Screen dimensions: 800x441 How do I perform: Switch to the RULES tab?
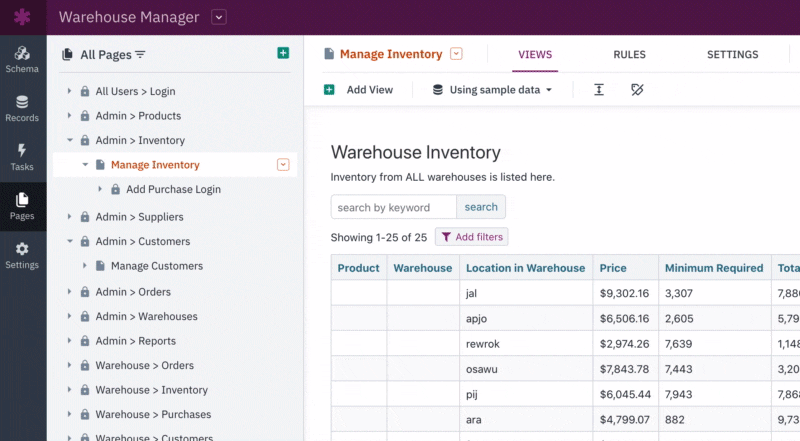630,55
